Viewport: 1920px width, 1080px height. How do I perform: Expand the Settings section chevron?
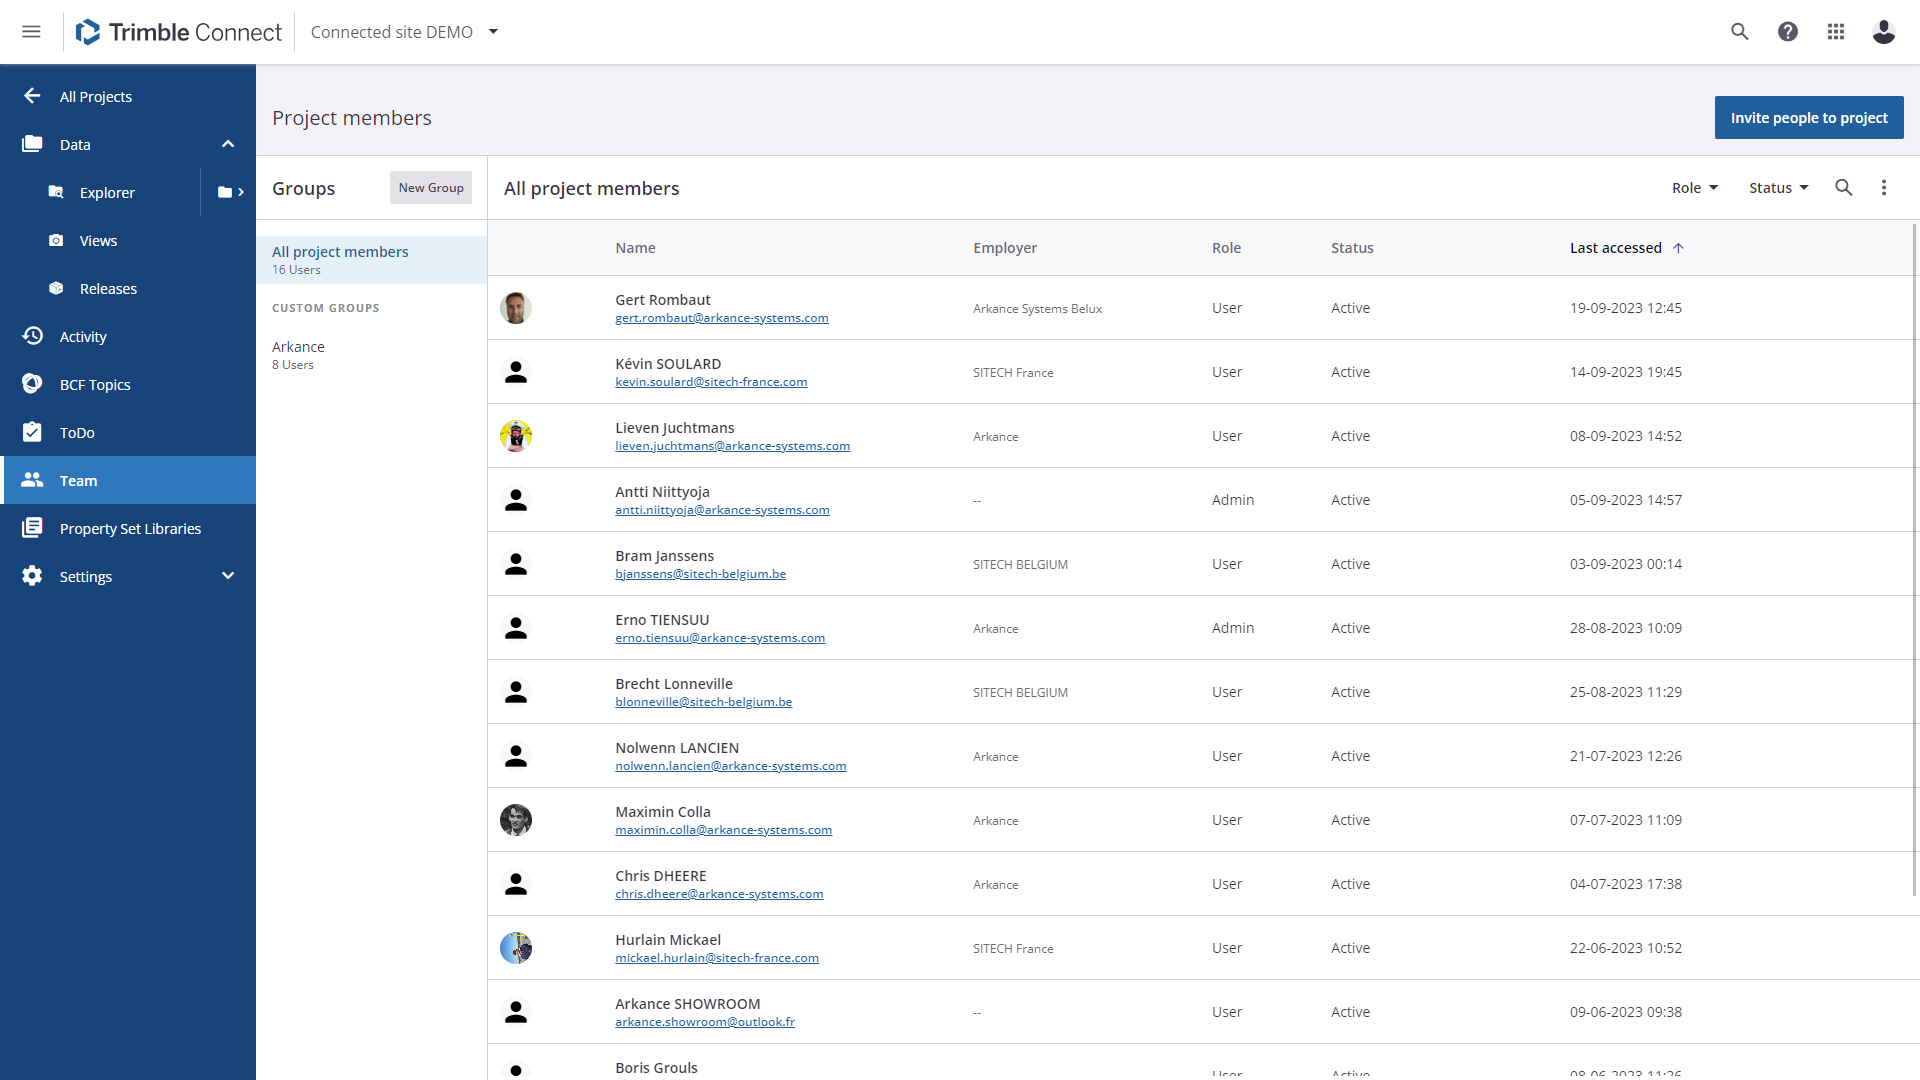coord(228,576)
